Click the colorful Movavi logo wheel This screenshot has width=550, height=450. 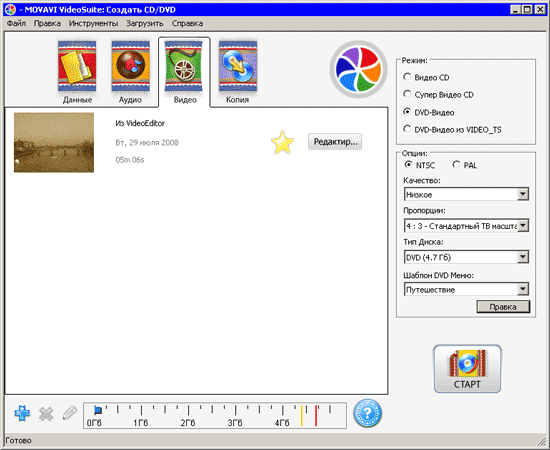(358, 69)
